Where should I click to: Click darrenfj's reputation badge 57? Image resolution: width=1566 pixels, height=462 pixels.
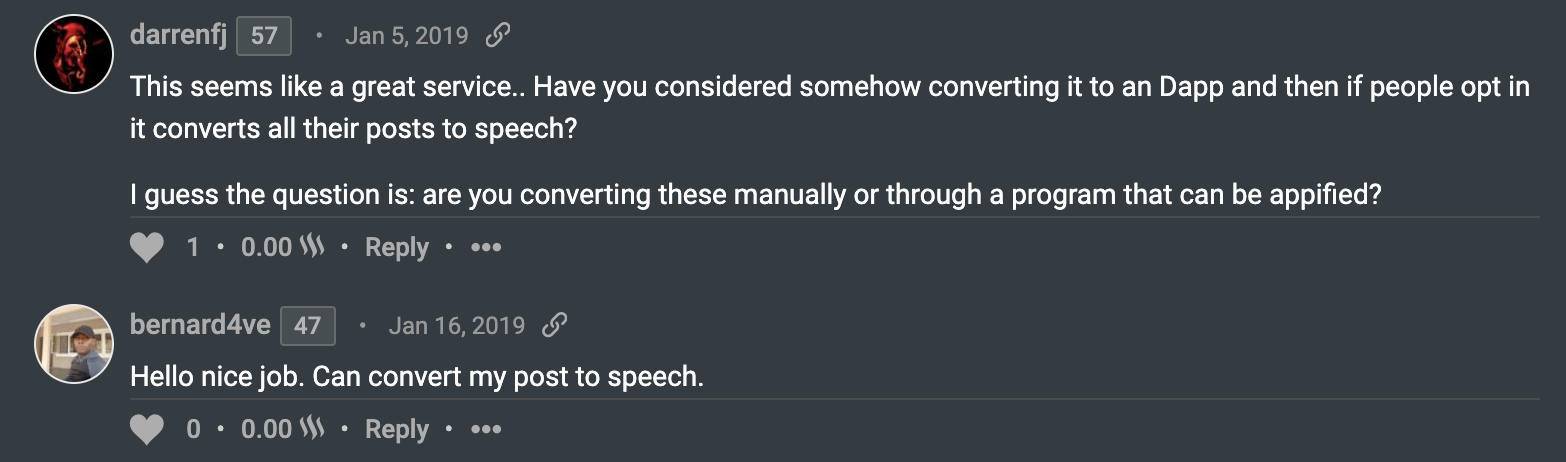(x=264, y=37)
